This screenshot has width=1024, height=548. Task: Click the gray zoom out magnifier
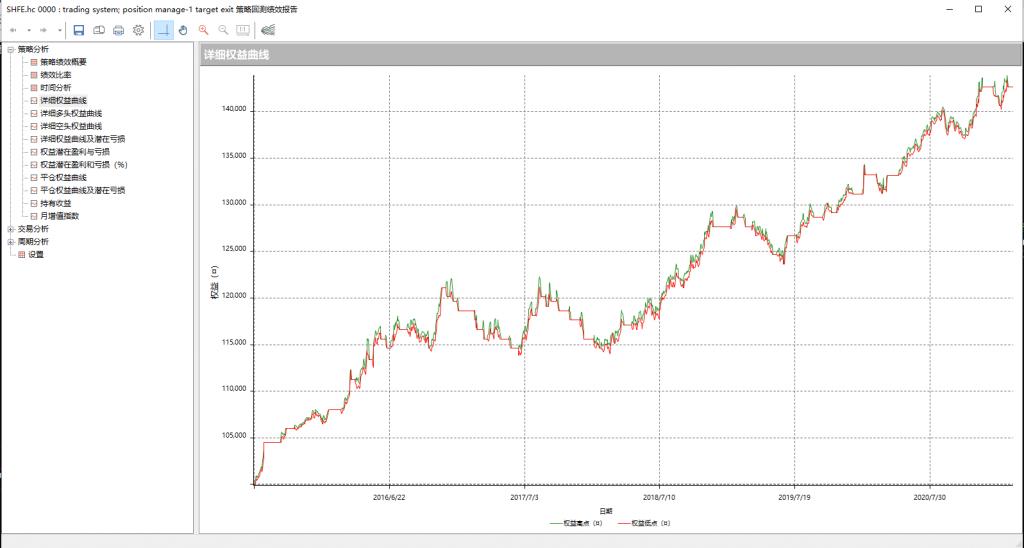click(223, 30)
